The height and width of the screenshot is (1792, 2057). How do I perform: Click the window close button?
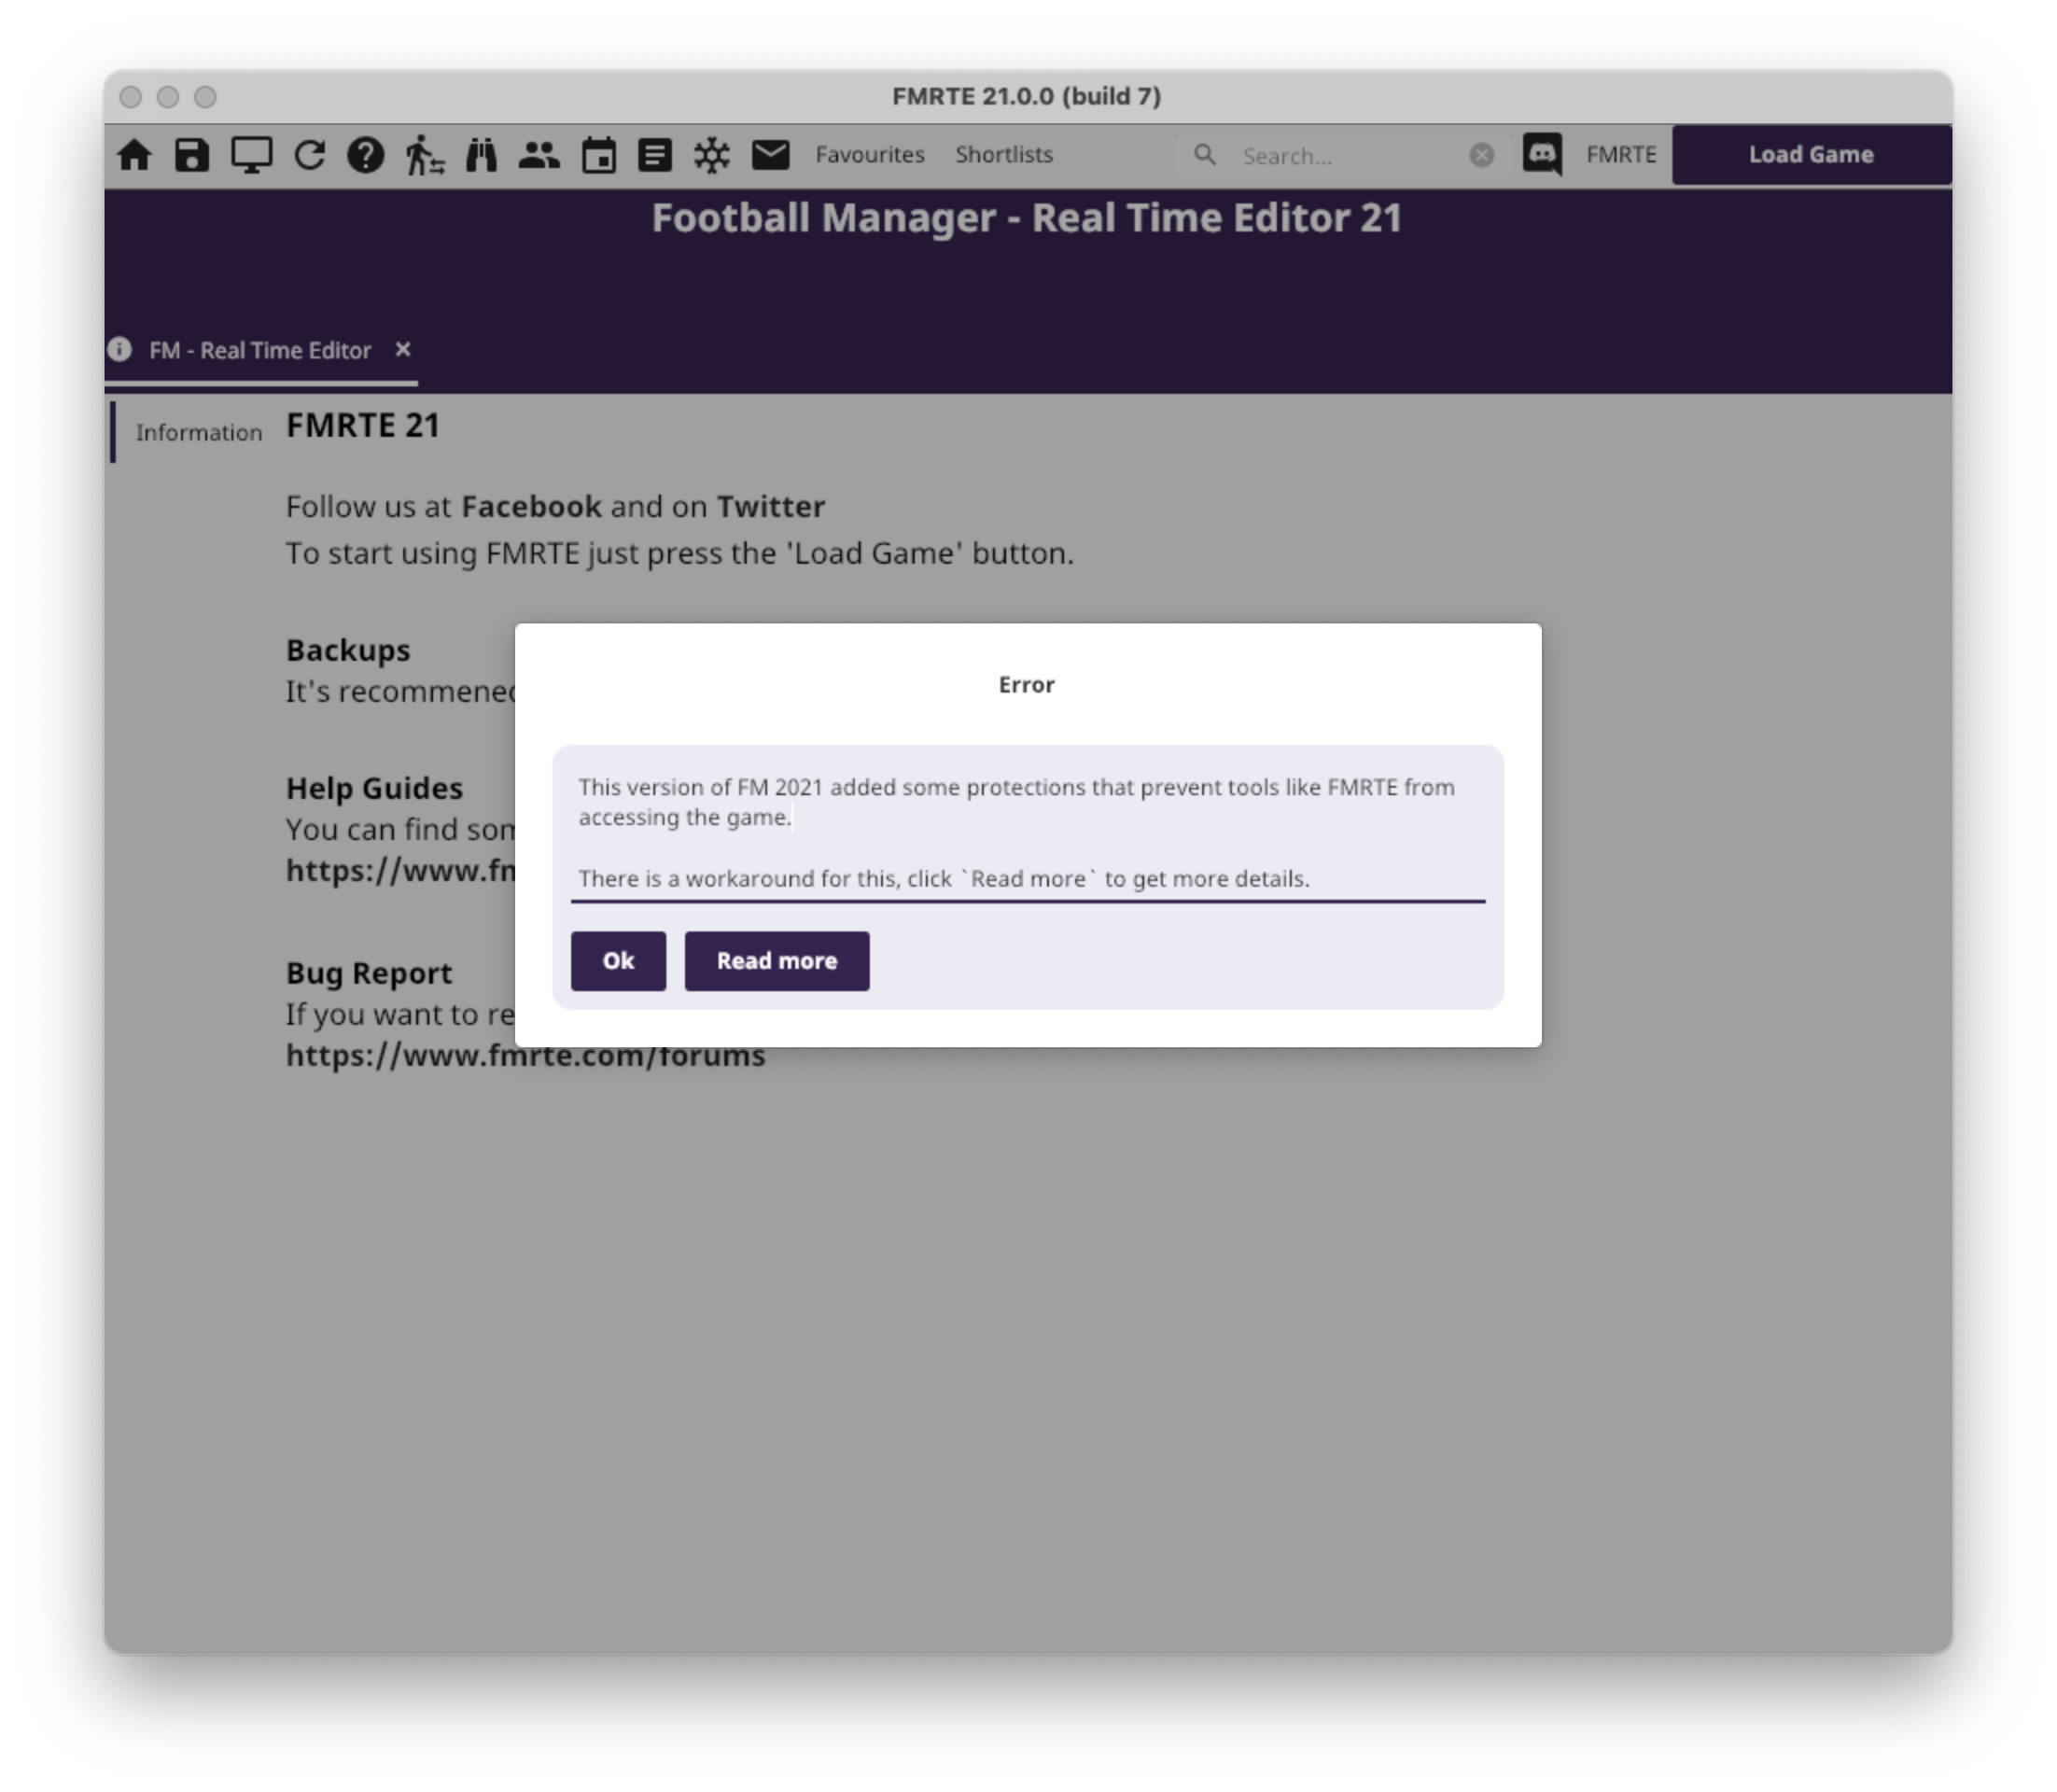(130, 97)
